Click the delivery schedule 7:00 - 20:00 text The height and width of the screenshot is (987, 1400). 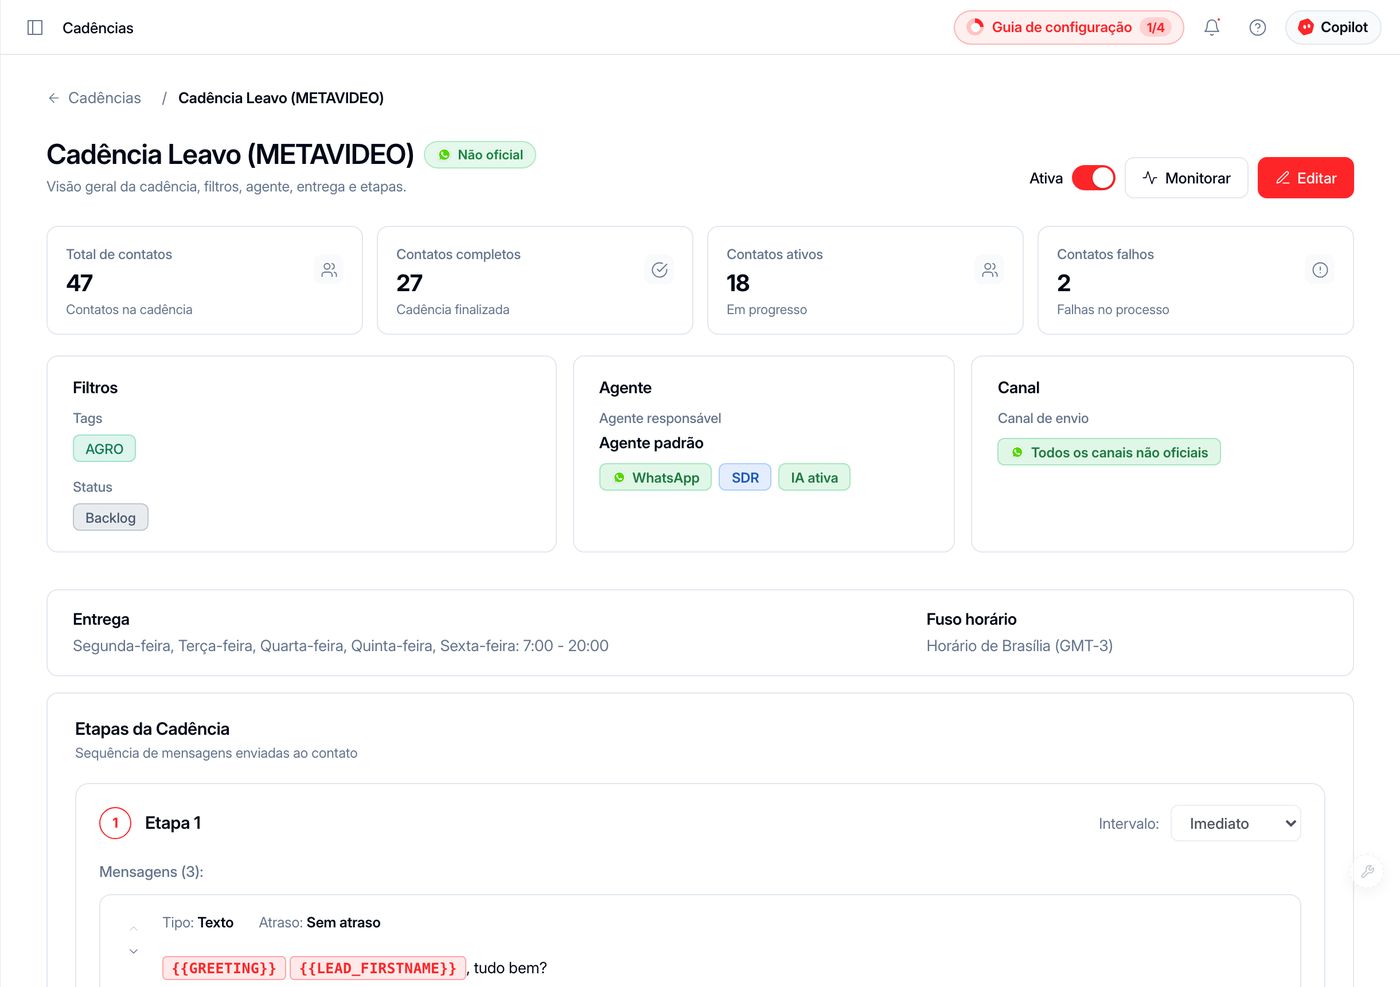tap(566, 646)
